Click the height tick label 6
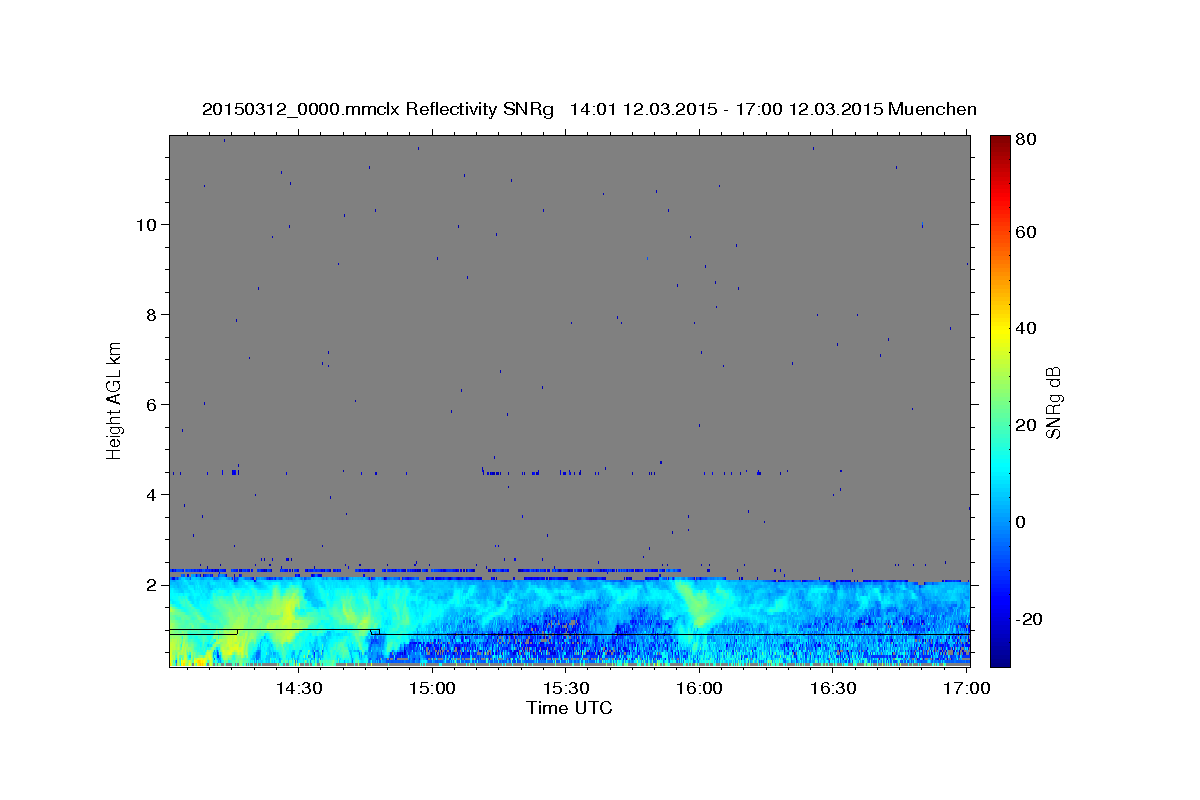The image size is (1200, 800). click(x=150, y=404)
